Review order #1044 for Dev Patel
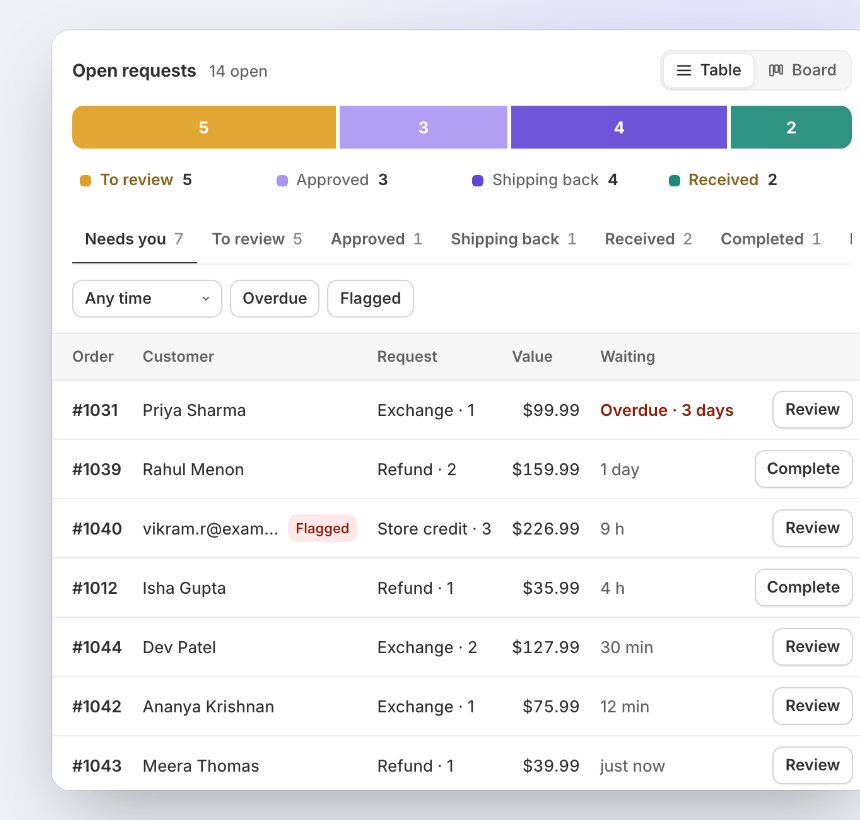Viewport: 860px width, 820px height. (x=812, y=647)
